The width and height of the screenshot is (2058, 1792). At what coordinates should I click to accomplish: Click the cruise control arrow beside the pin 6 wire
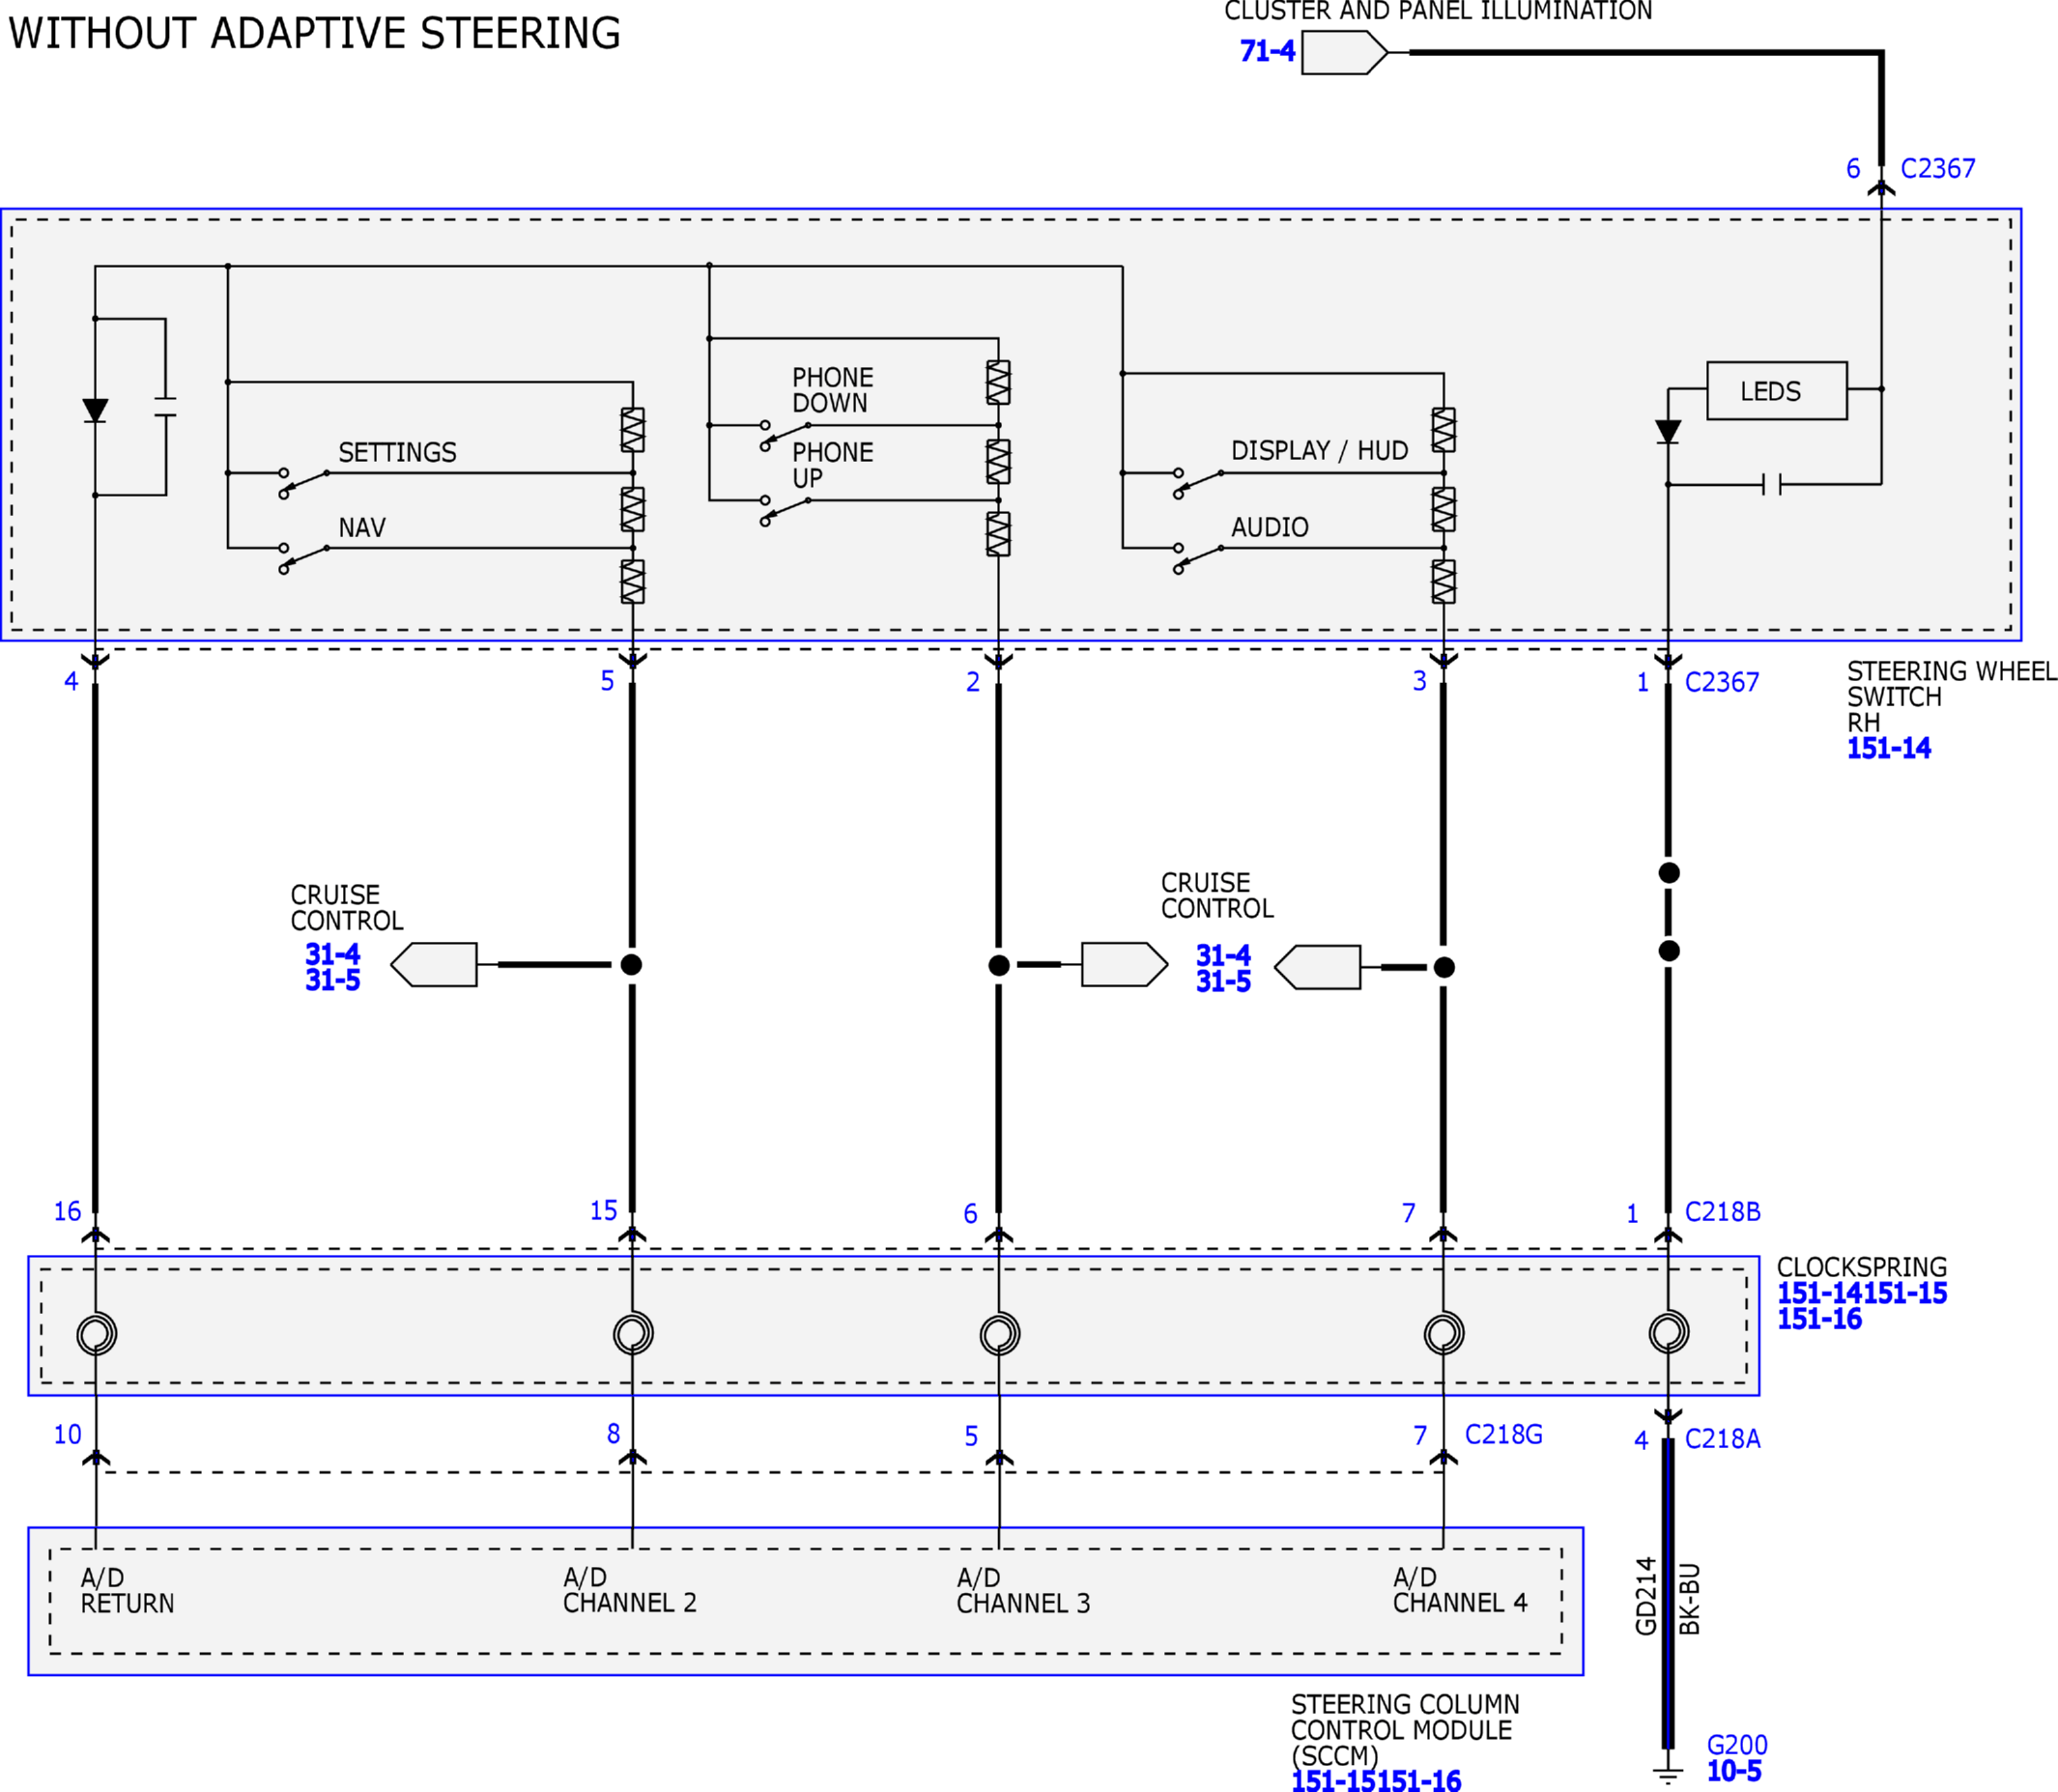[x=1124, y=965]
